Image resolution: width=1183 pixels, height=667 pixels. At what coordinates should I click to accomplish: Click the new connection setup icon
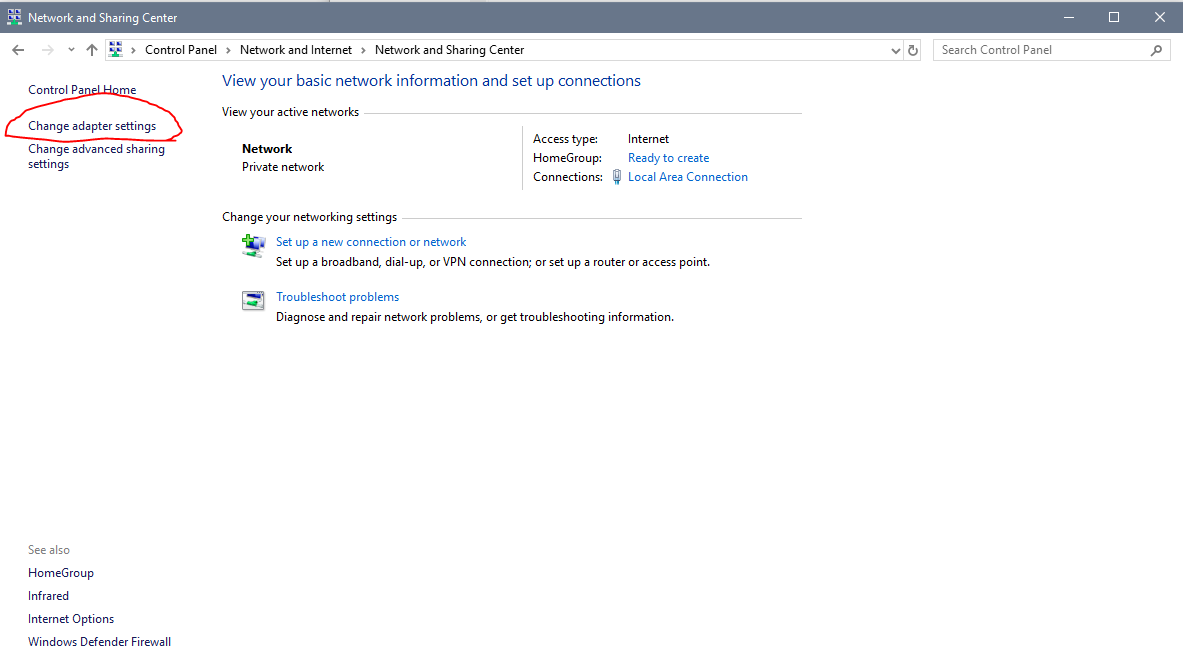pyautogui.click(x=253, y=245)
